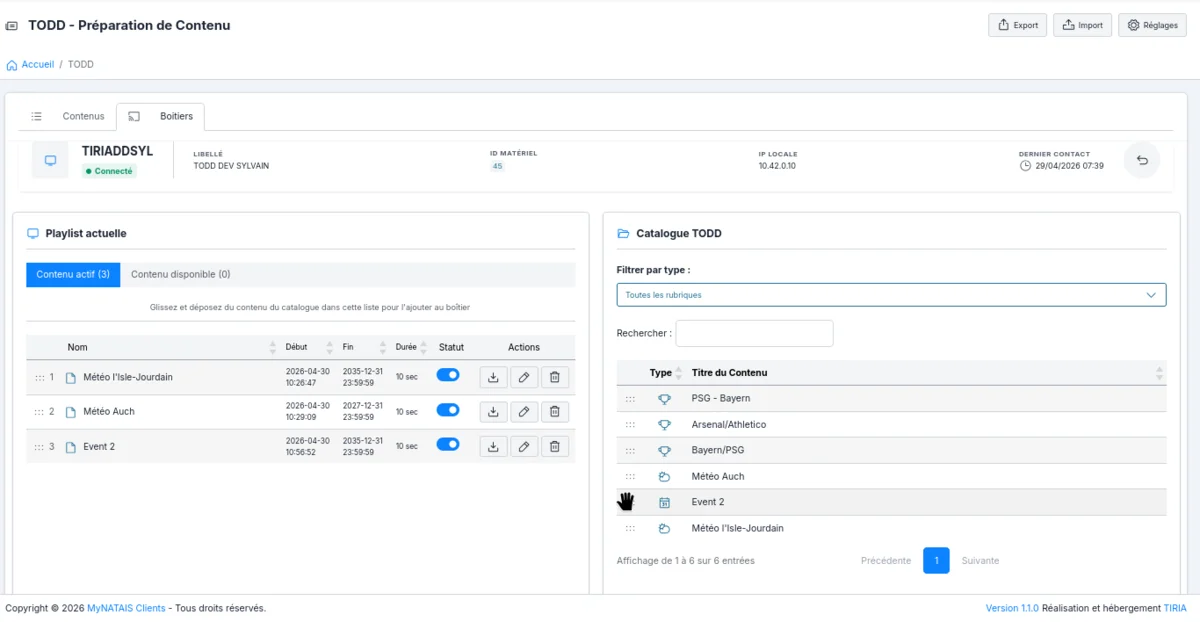
Task: Click the drag handle of playlist row Event 2
Action: (39, 447)
